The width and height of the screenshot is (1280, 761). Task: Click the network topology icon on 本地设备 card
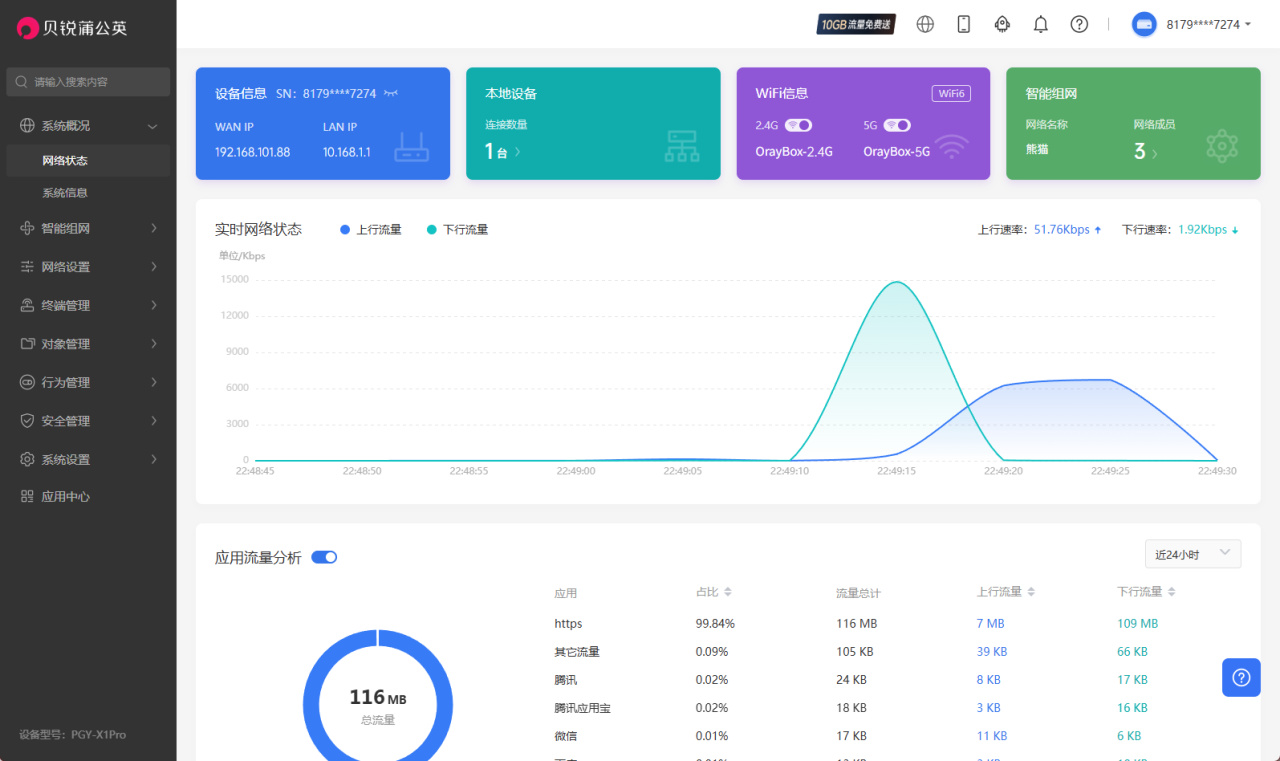[x=682, y=146]
